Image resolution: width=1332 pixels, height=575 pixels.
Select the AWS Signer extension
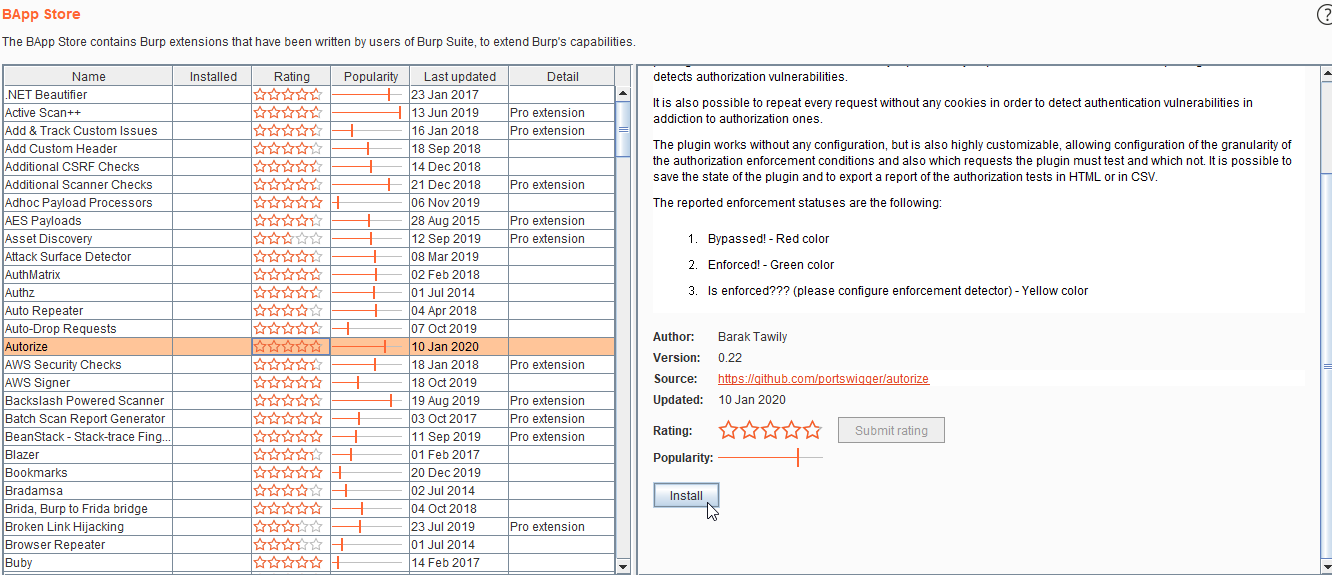pos(308,382)
